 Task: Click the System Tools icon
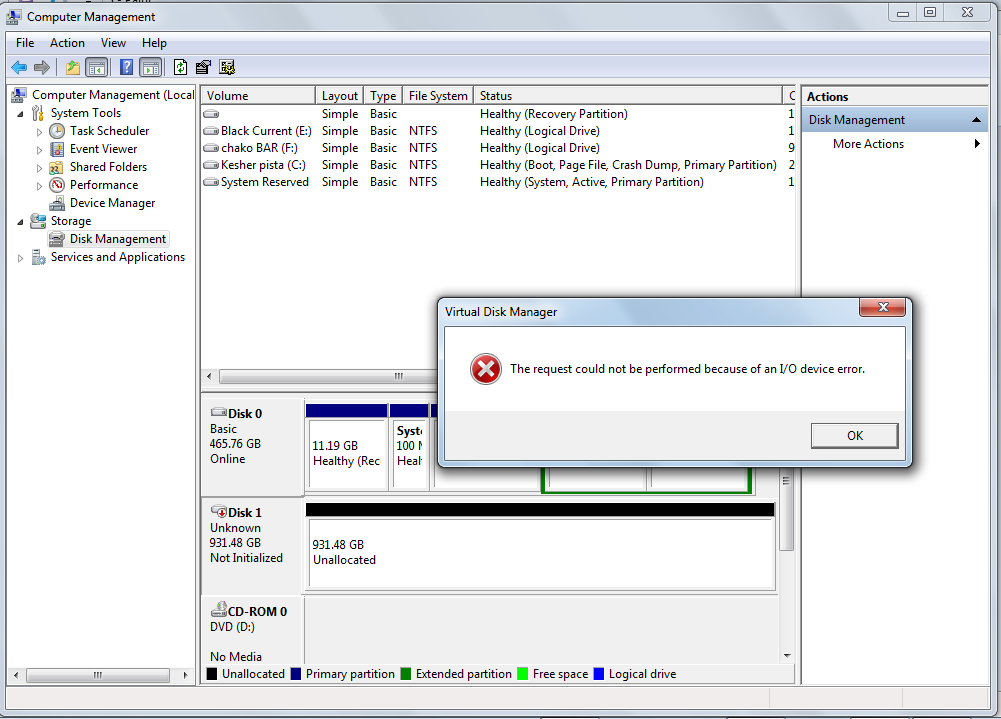pos(38,113)
